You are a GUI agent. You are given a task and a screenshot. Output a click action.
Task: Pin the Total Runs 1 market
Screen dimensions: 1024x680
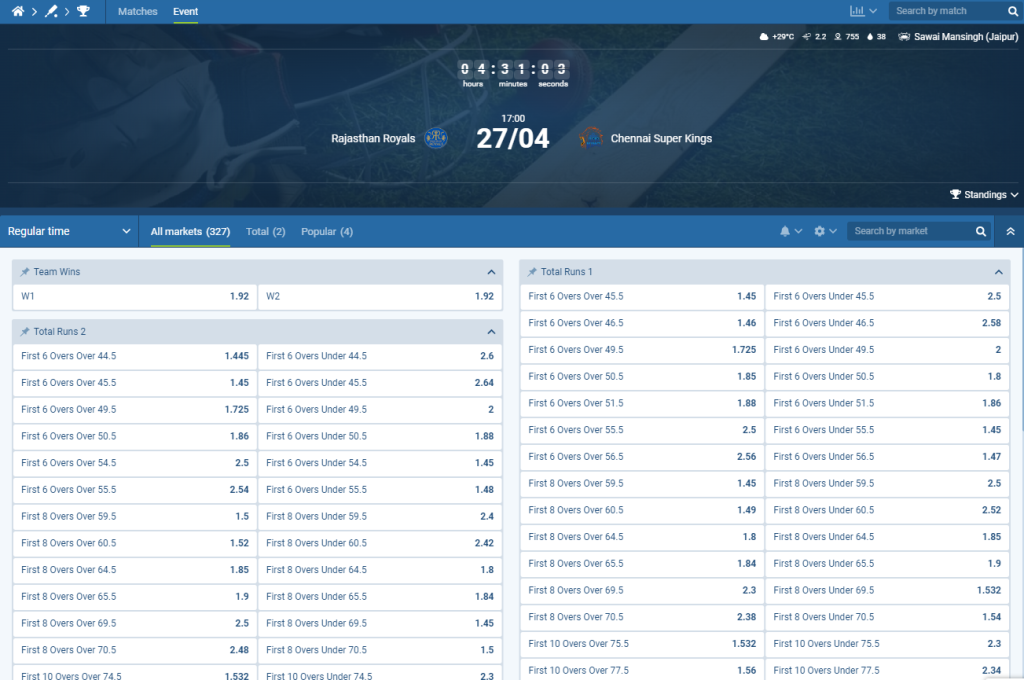point(532,272)
